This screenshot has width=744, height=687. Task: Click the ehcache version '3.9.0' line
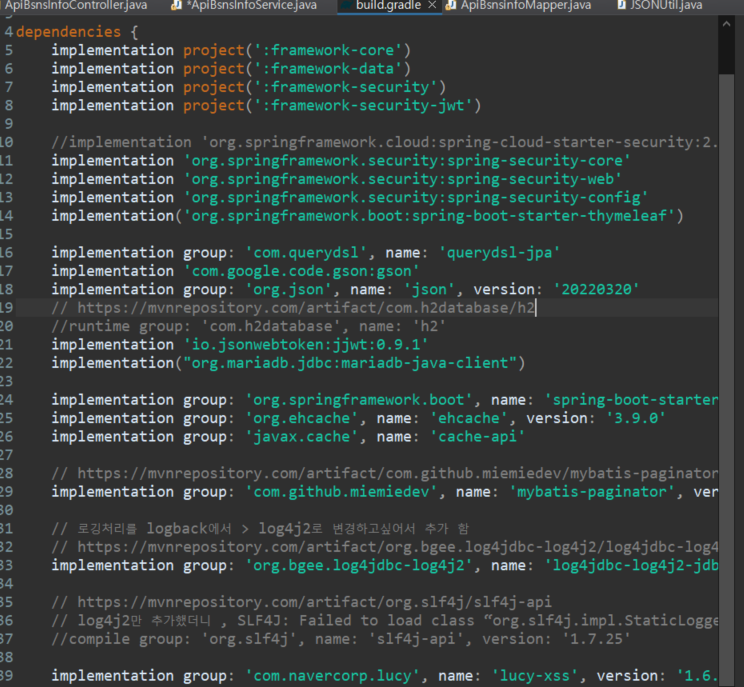[x=358, y=418]
